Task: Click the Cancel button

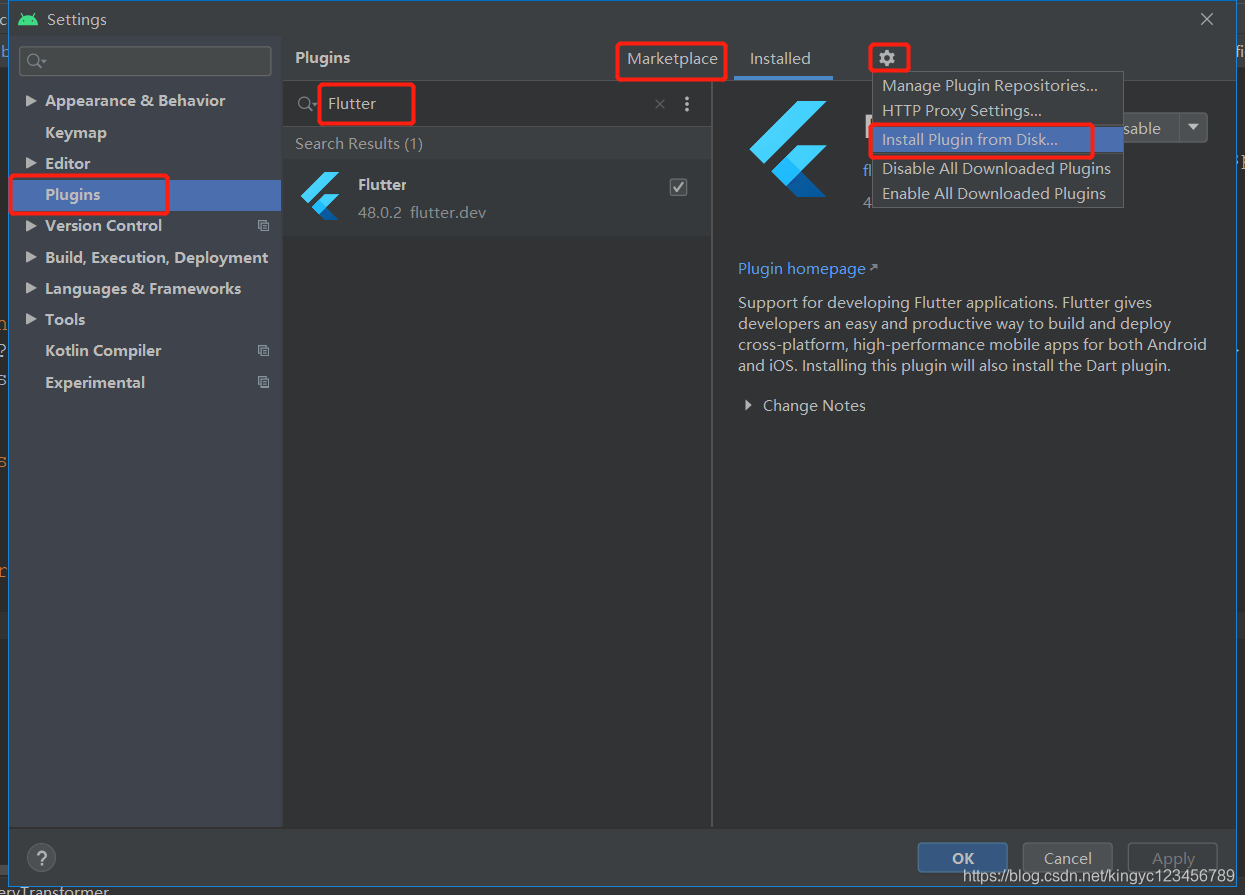Action: coord(1068,858)
